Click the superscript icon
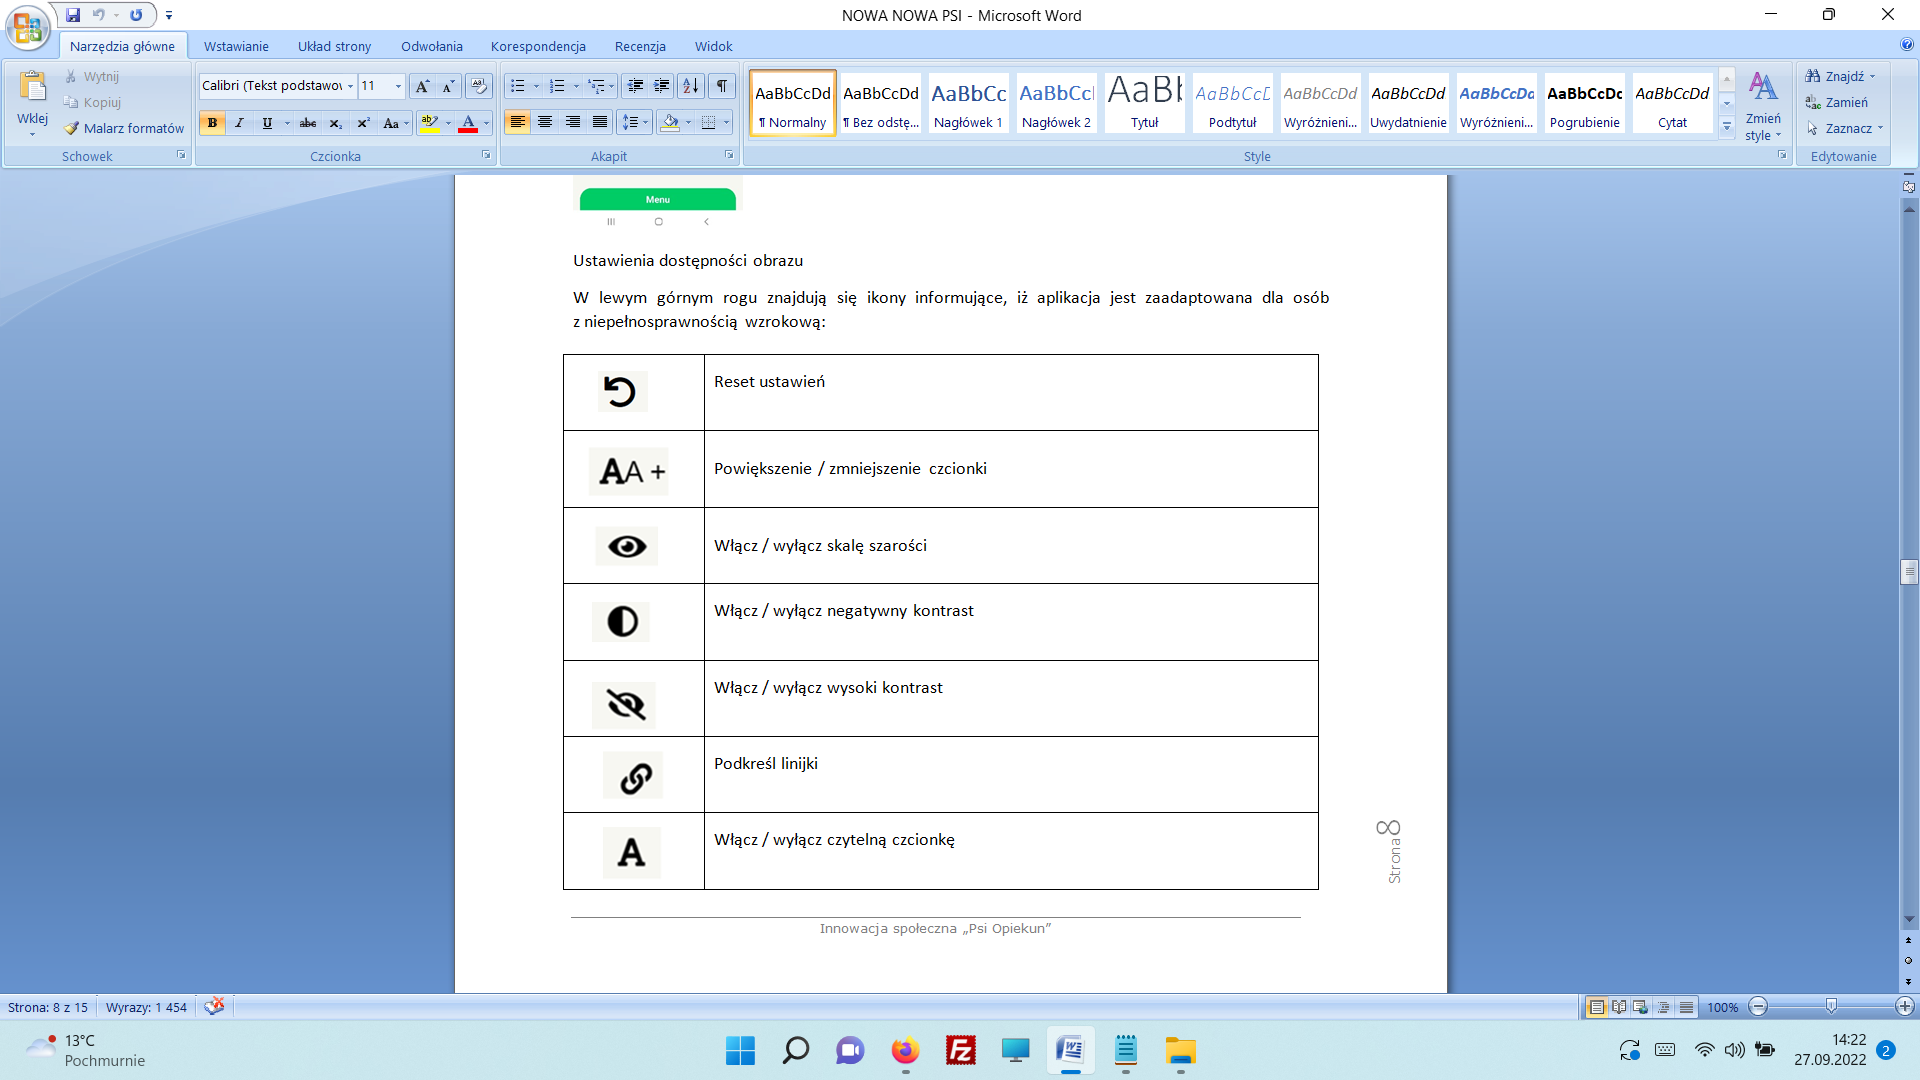1920x1080 pixels. point(363,123)
